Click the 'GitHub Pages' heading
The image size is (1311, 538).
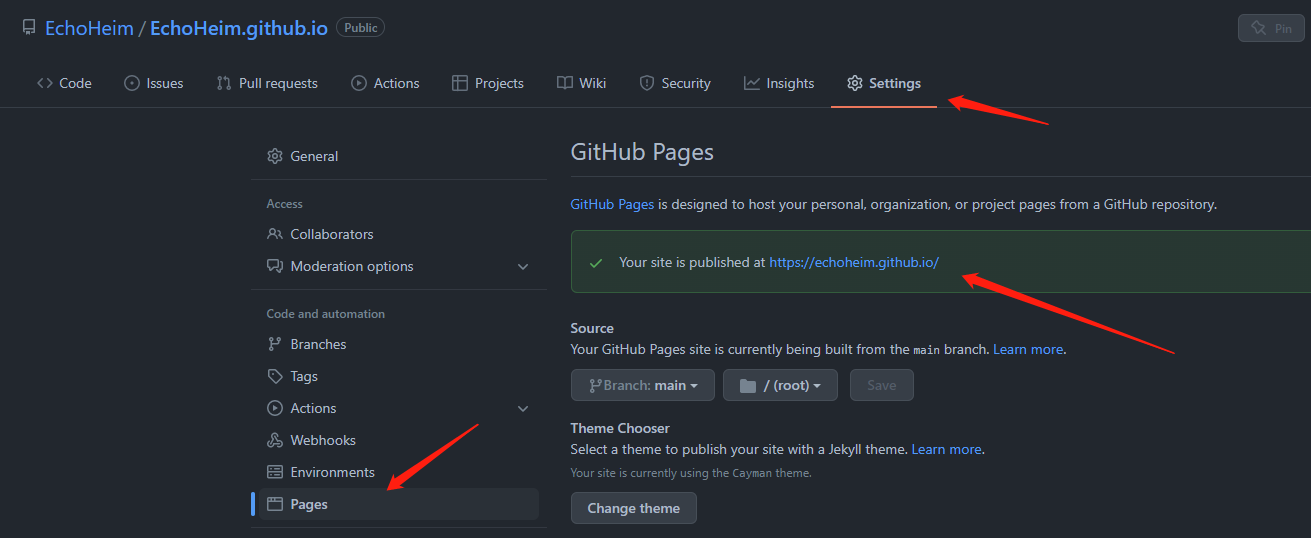642,153
